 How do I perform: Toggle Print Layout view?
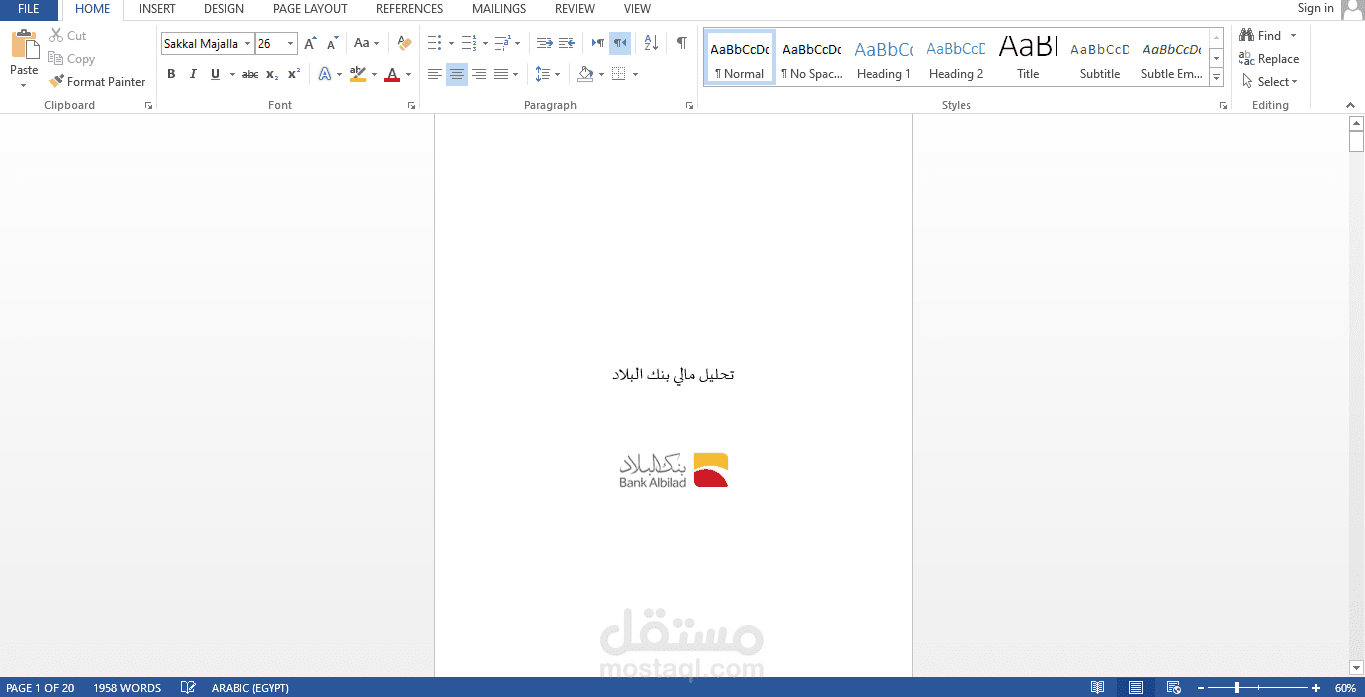click(x=1136, y=688)
